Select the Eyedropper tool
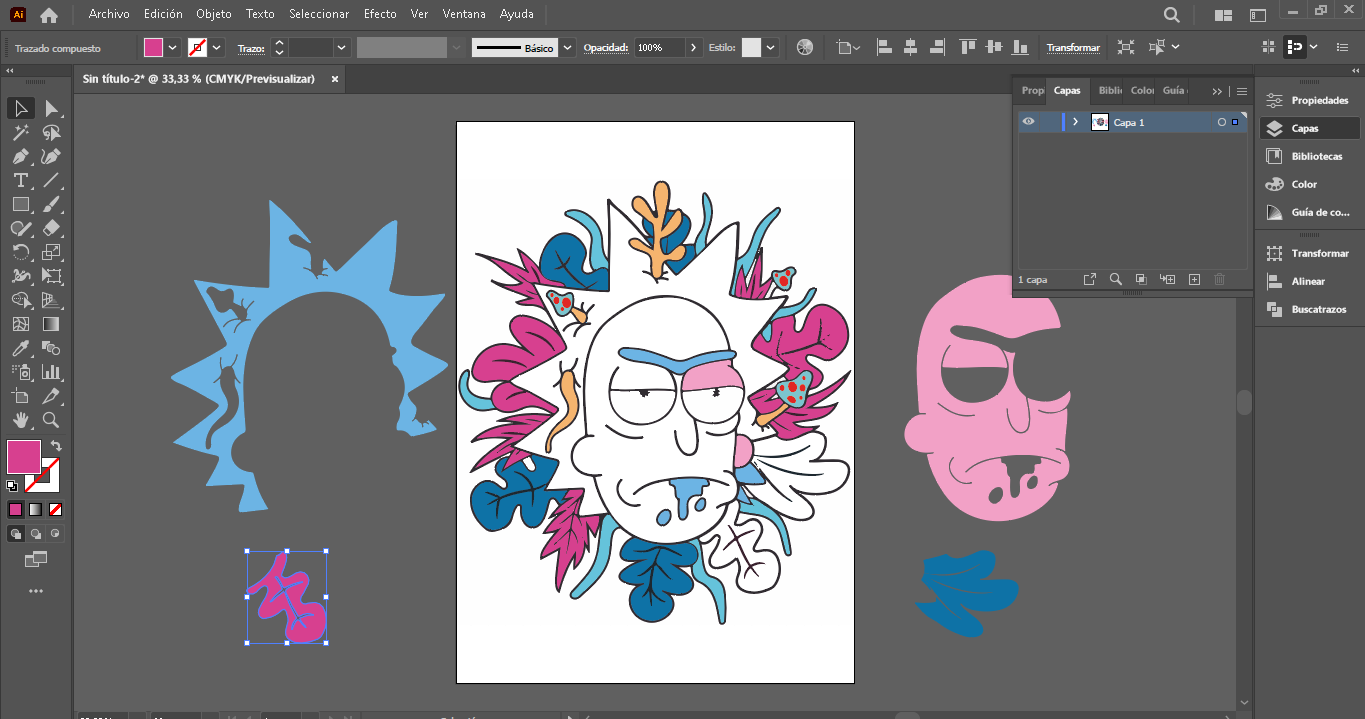Viewport: 1365px width, 719px height. coord(20,348)
